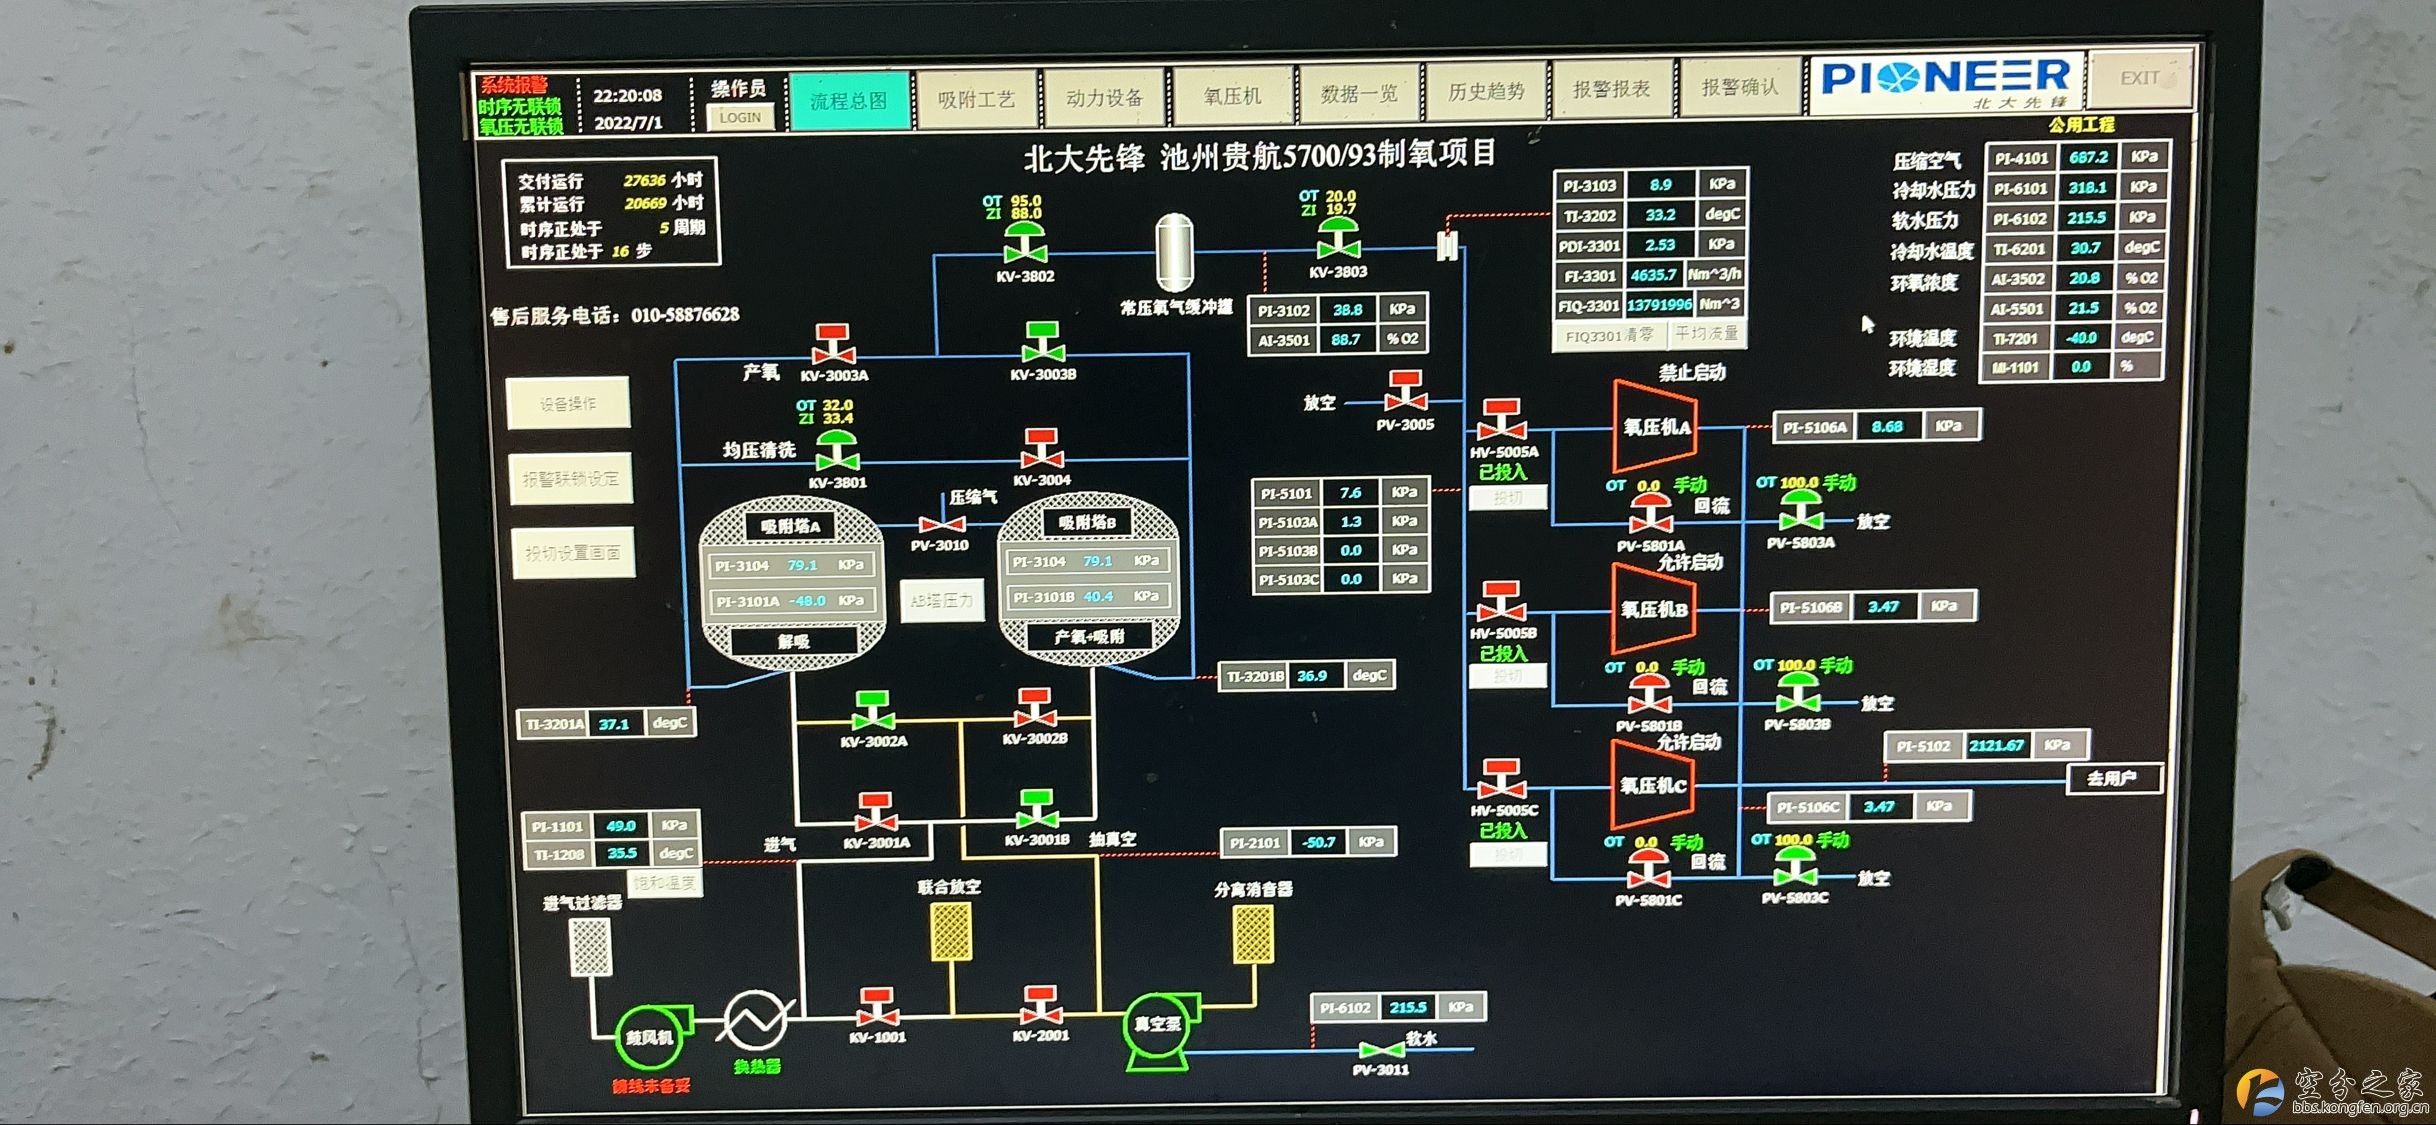Select the 氧压机B compressor
The height and width of the screenshot is (1125, 2436).
click(x=1653, y=609)
